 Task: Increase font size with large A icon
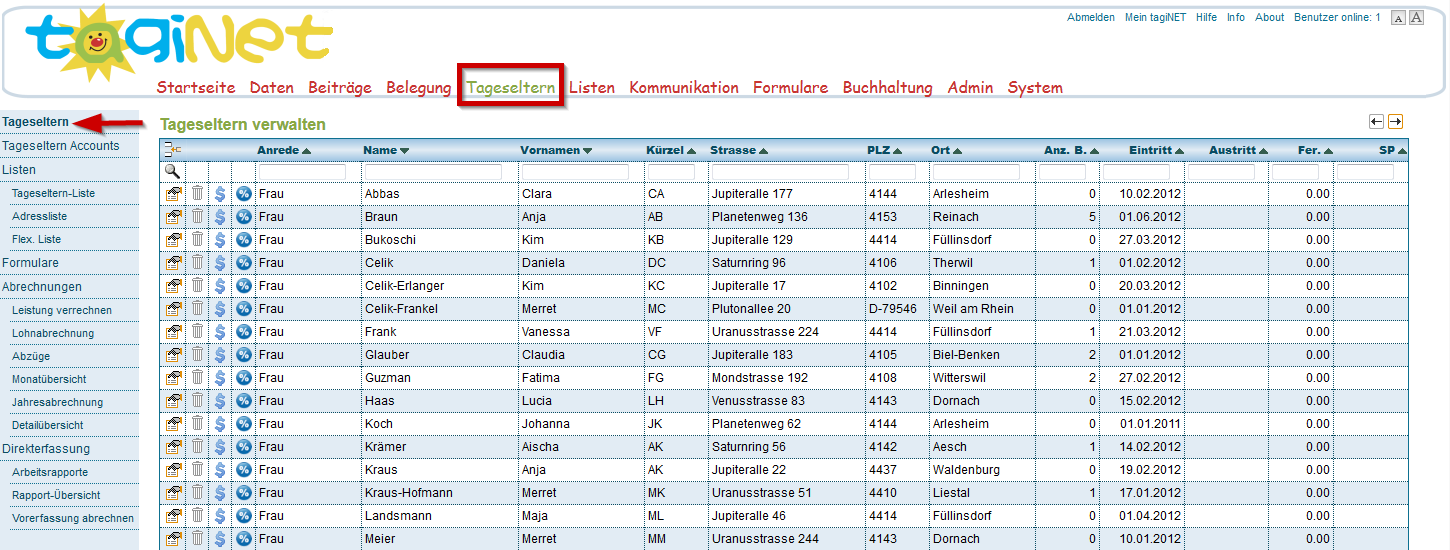pos(1416,18)
